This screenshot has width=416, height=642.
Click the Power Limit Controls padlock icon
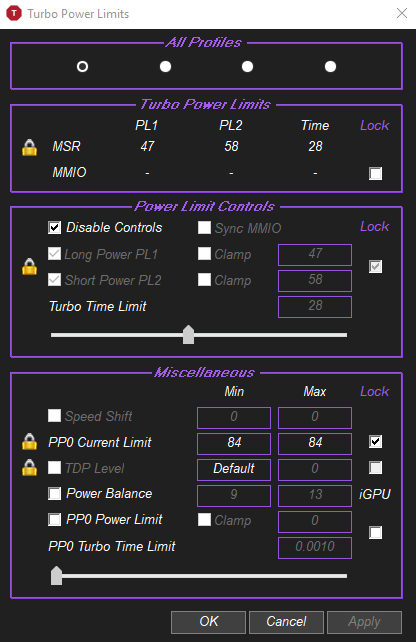click(29, 266)
